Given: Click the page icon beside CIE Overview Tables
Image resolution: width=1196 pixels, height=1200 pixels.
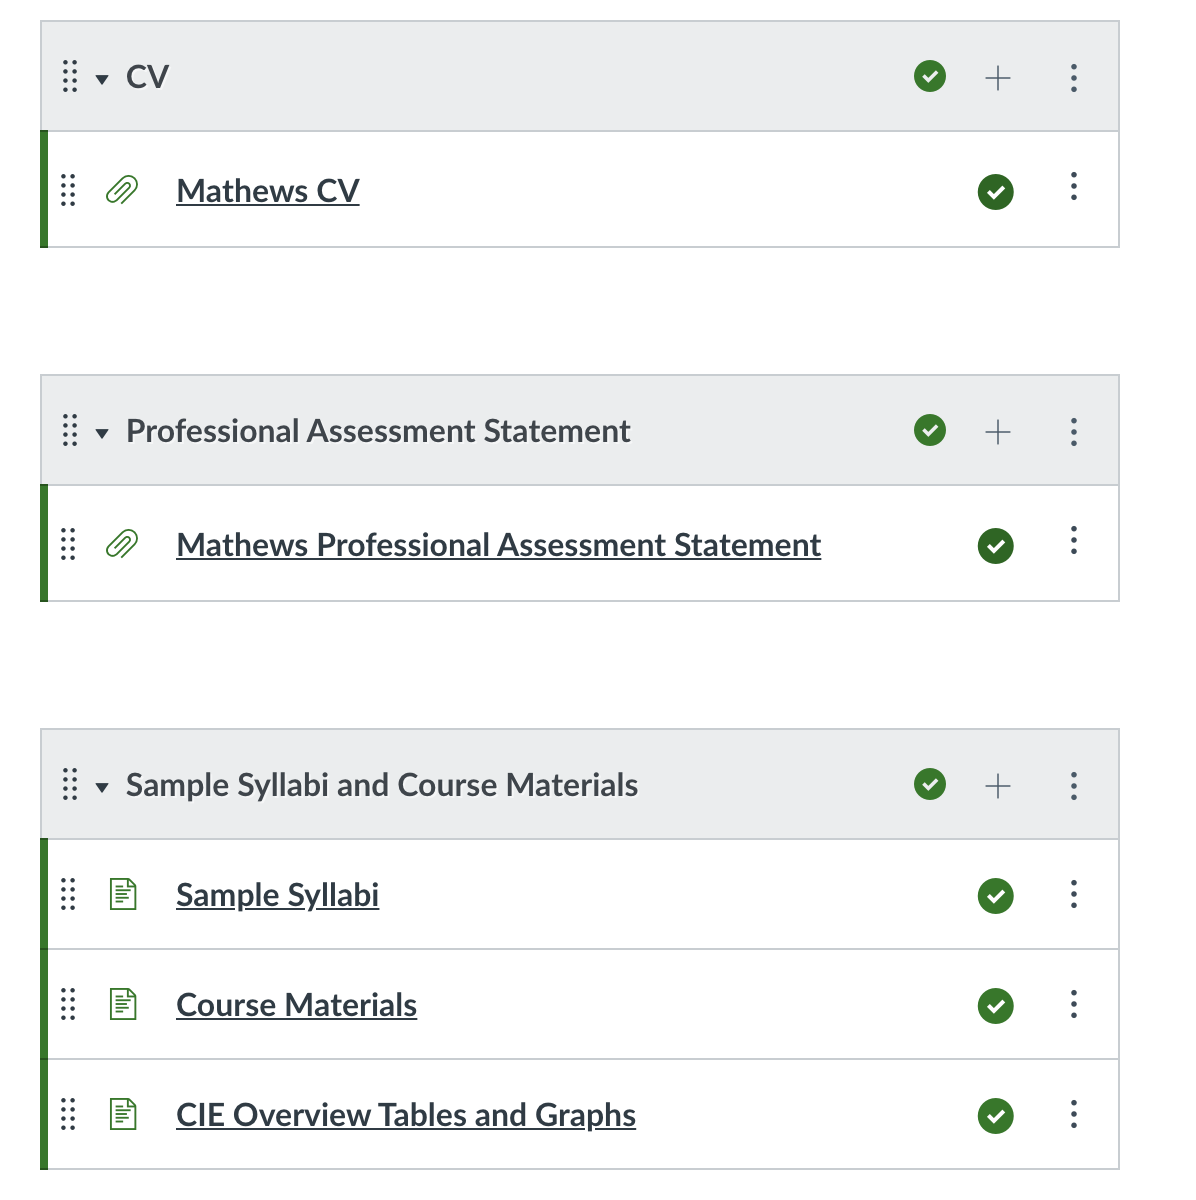Looking at the screenshot, I should 123,1114.
